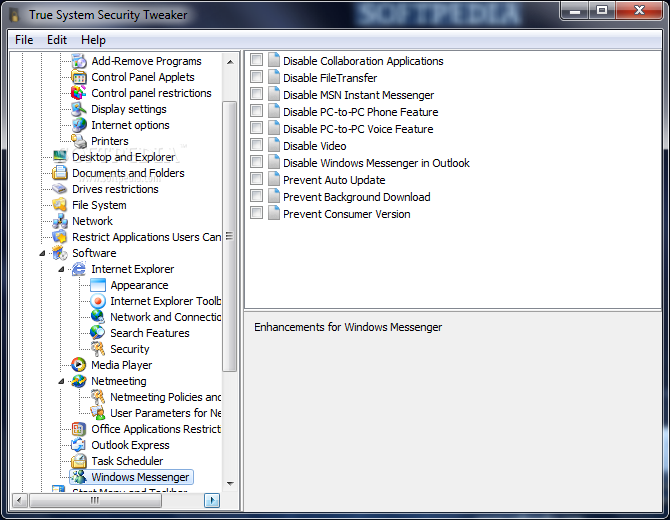
Task: Select the Outlook Express tree item
Action: pos(130,445)
